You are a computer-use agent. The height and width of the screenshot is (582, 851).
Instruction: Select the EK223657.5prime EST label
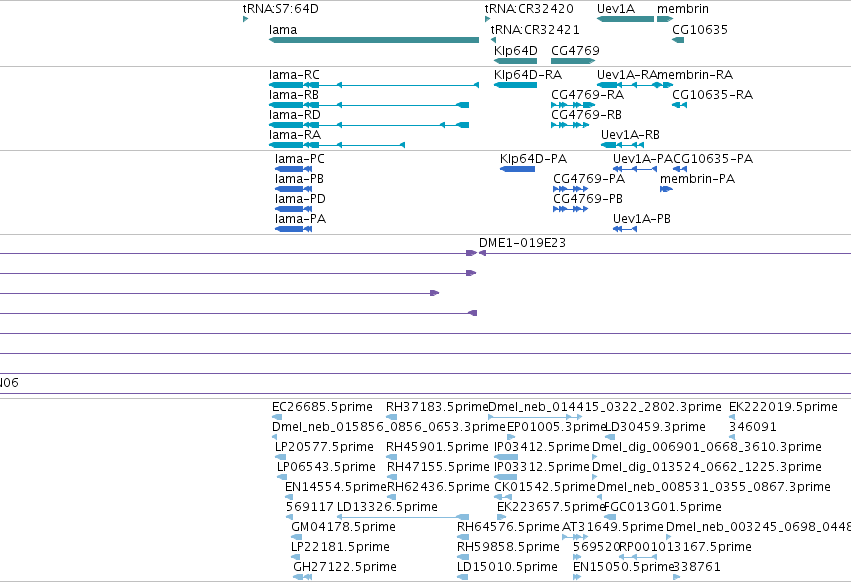coord(551,507)
